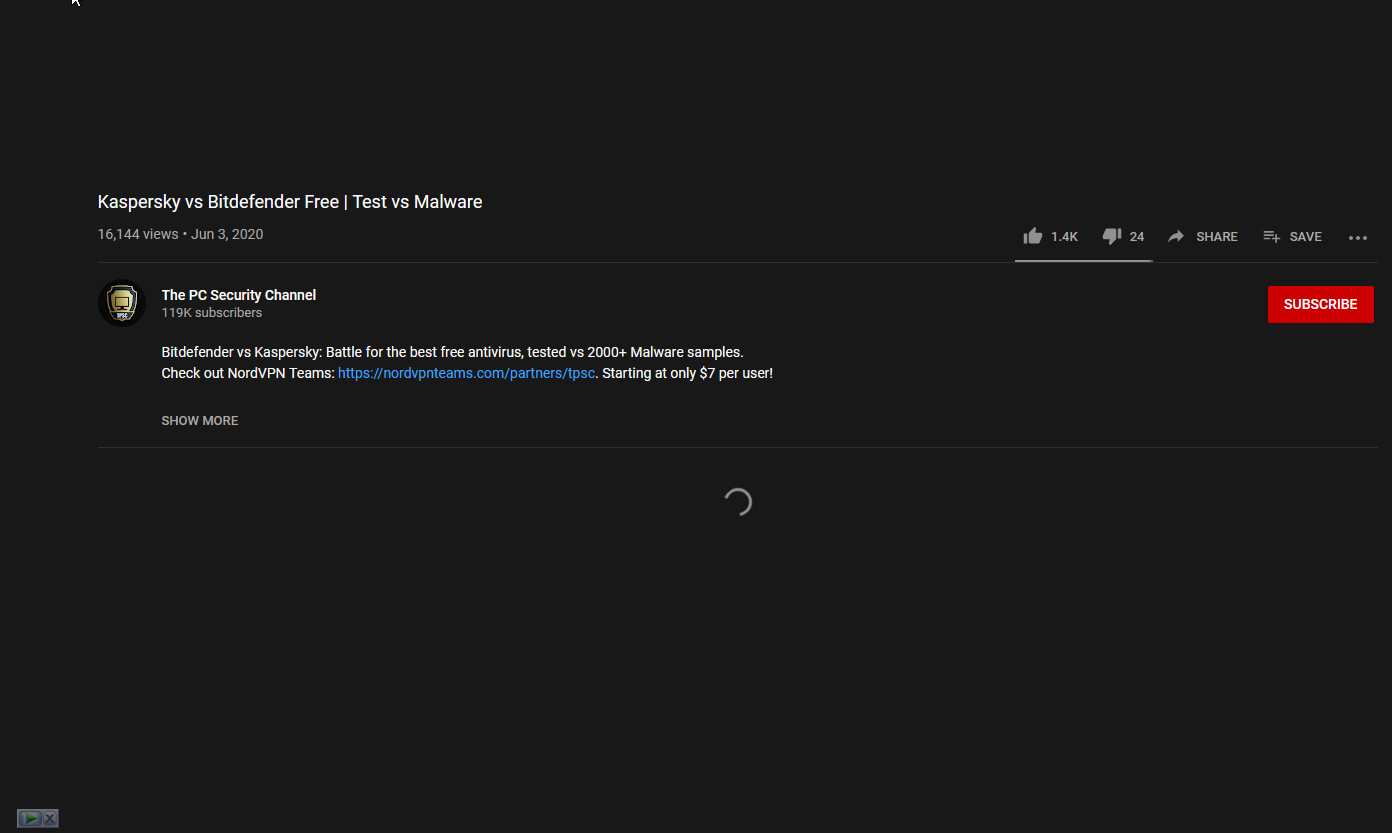
Task: Open The PC Security Channel name link
Action: tap(239, 295)
